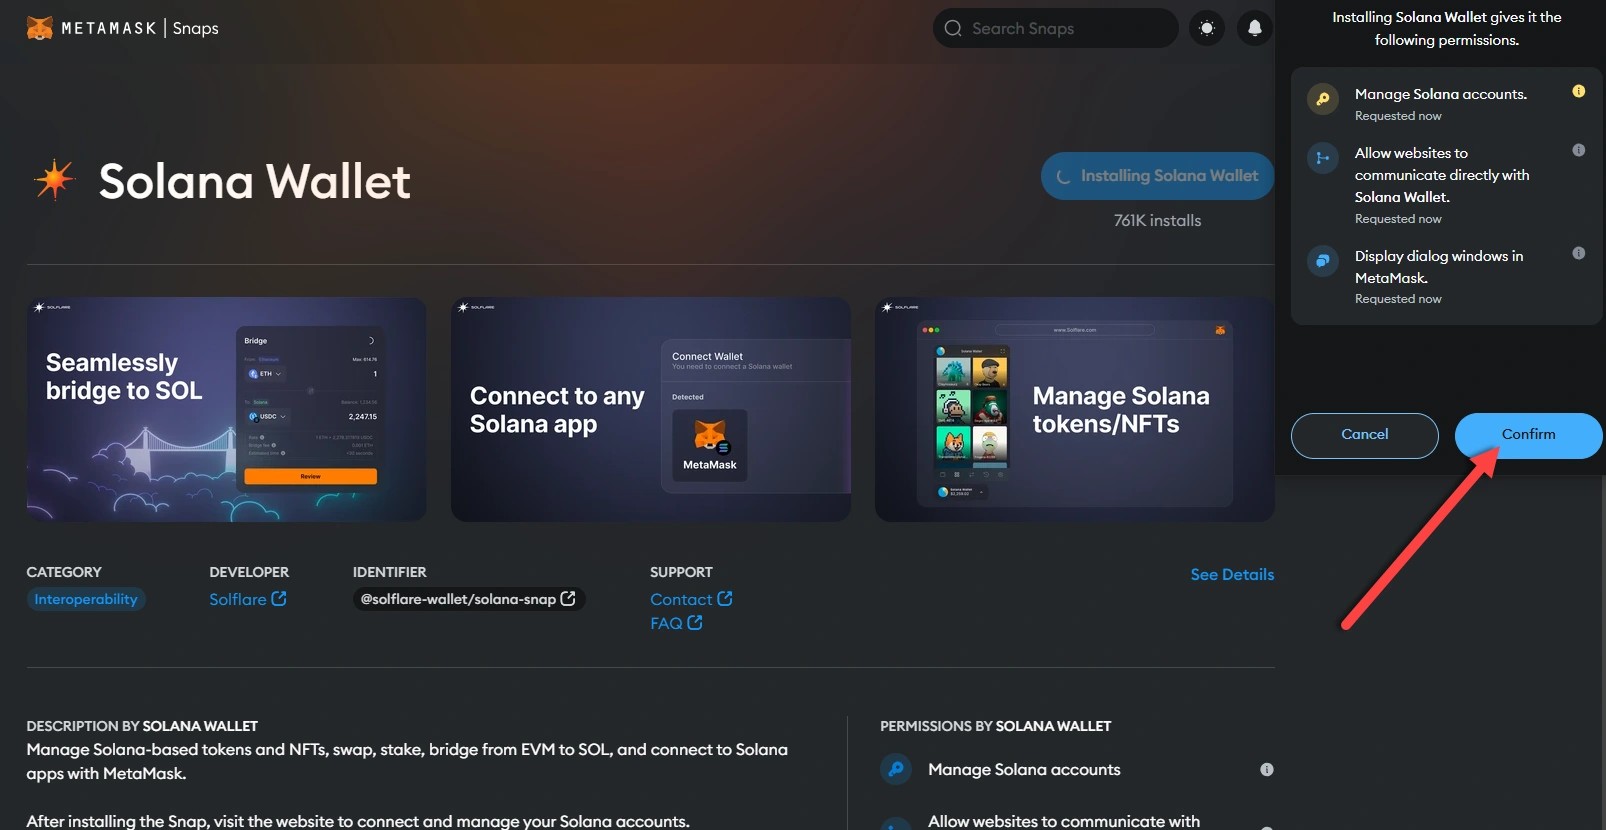Click the PERMISSIONS BY SOLANA WALLET heading
The image size is (1606, 830).
996,726
